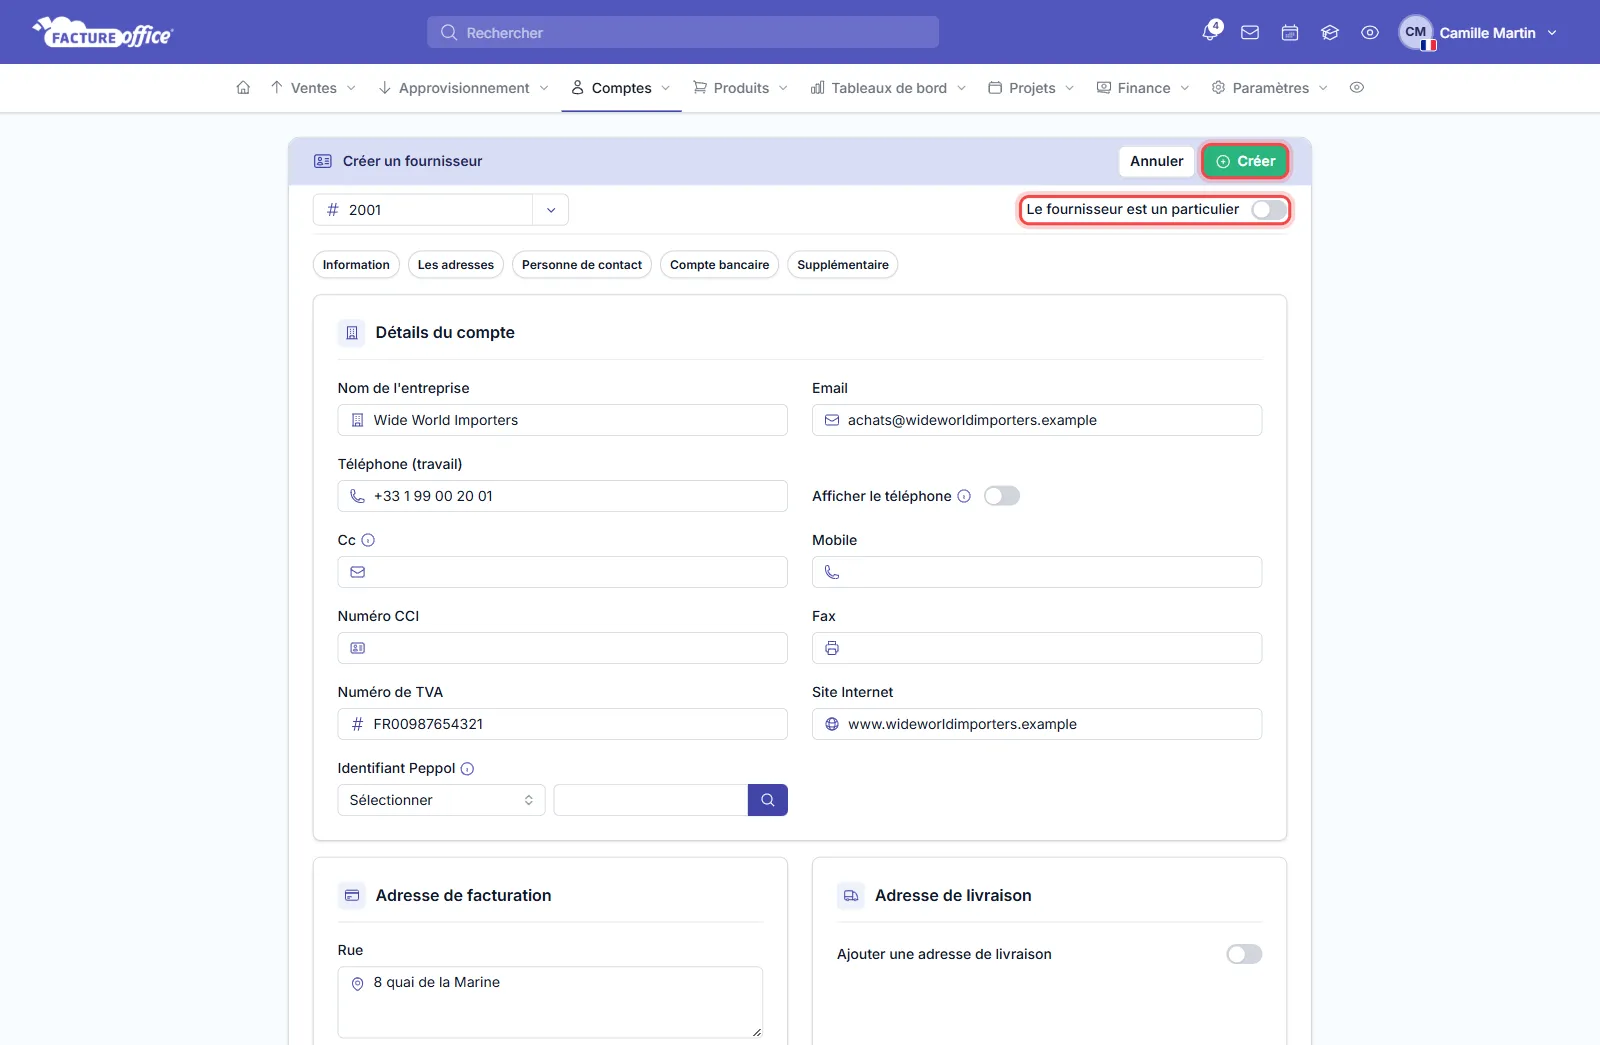The width and height of the screenshot is (1600, 1045).
Task: Expand the Camille Martin user menu
Action: click(1478, 33)
